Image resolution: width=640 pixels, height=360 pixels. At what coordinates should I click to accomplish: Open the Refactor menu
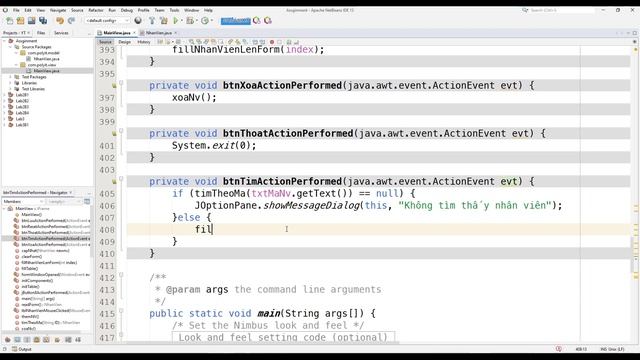[96, 10]
